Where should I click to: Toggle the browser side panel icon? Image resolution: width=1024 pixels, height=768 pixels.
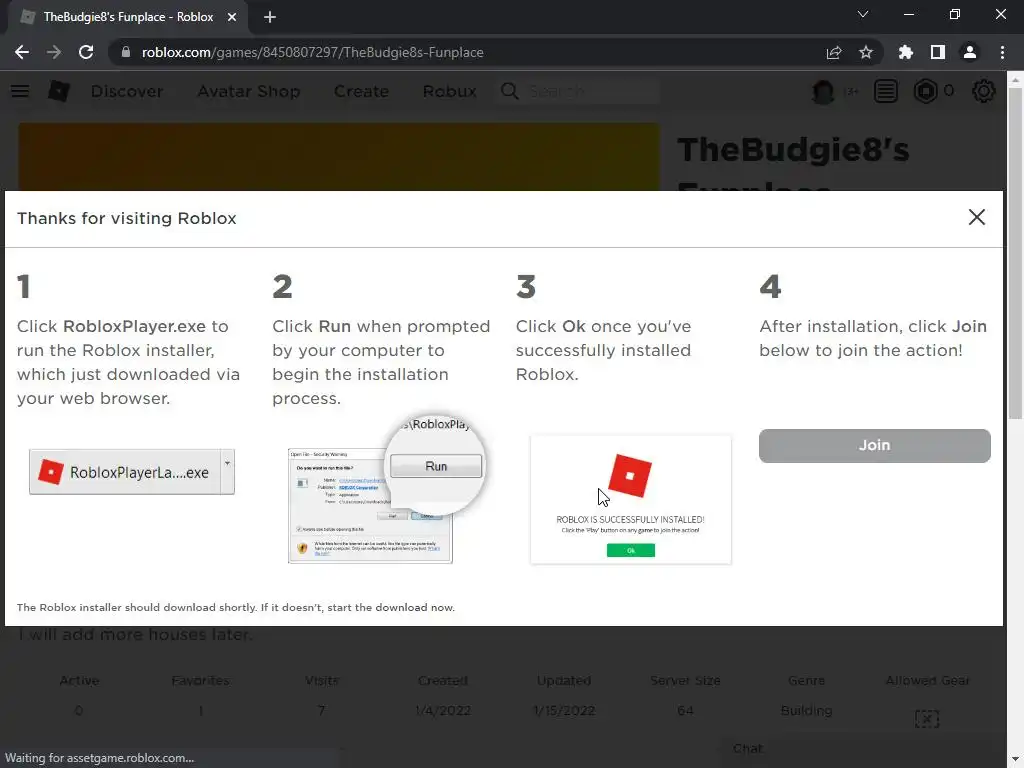coord(938,52)
